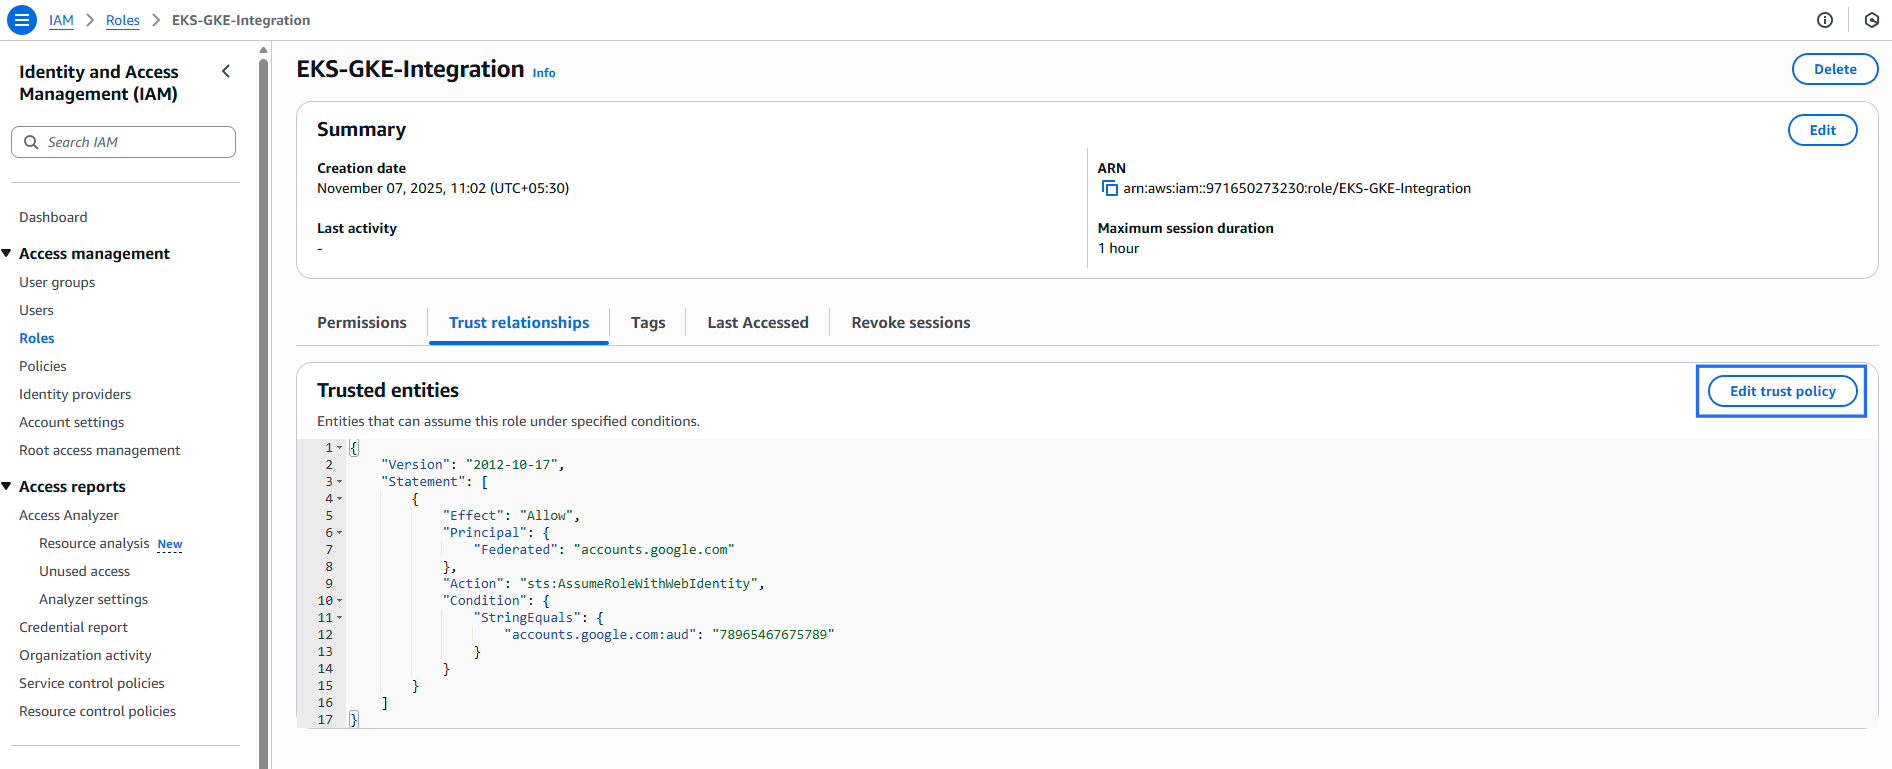Fold the Condition block at line 10
This screenshot has height=769, width=1892.
pyautogui.click(x=340, y=601)
